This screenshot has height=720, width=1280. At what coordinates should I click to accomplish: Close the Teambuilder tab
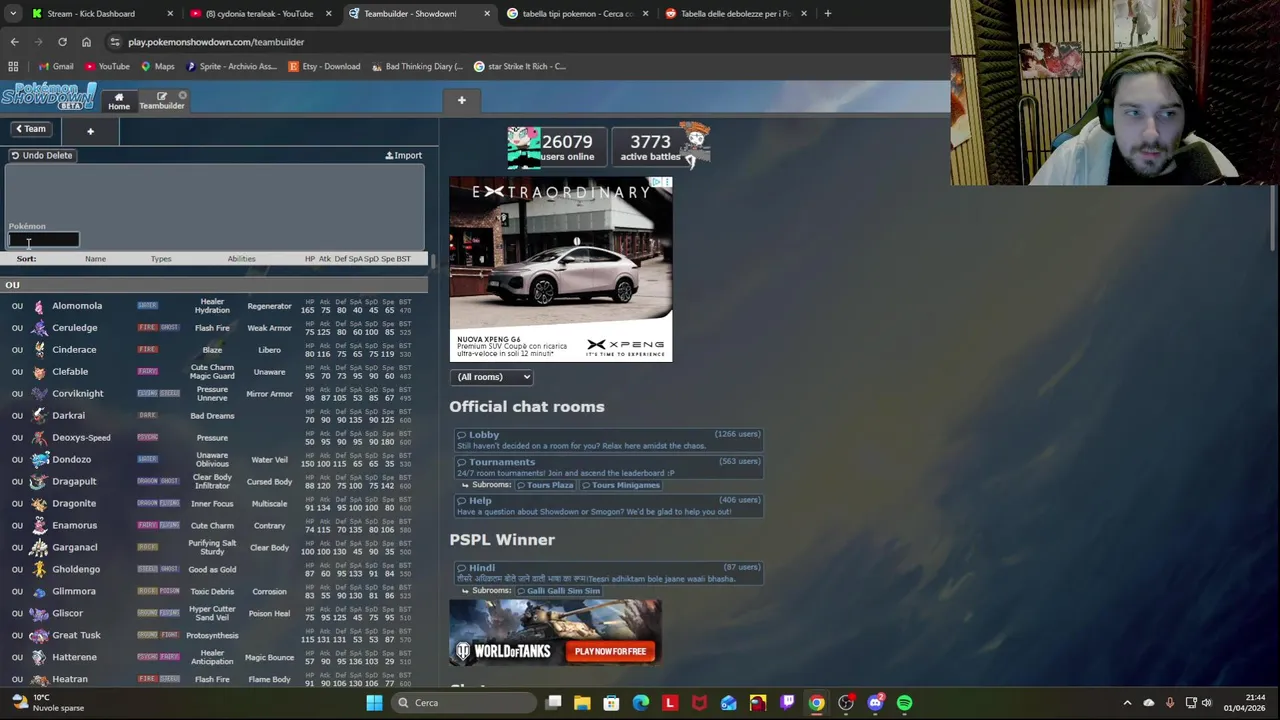tap(183, 97)
